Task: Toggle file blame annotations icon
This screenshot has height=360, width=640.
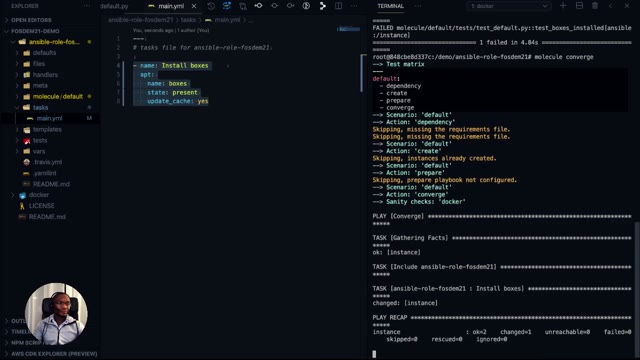Action: (306, 6)
